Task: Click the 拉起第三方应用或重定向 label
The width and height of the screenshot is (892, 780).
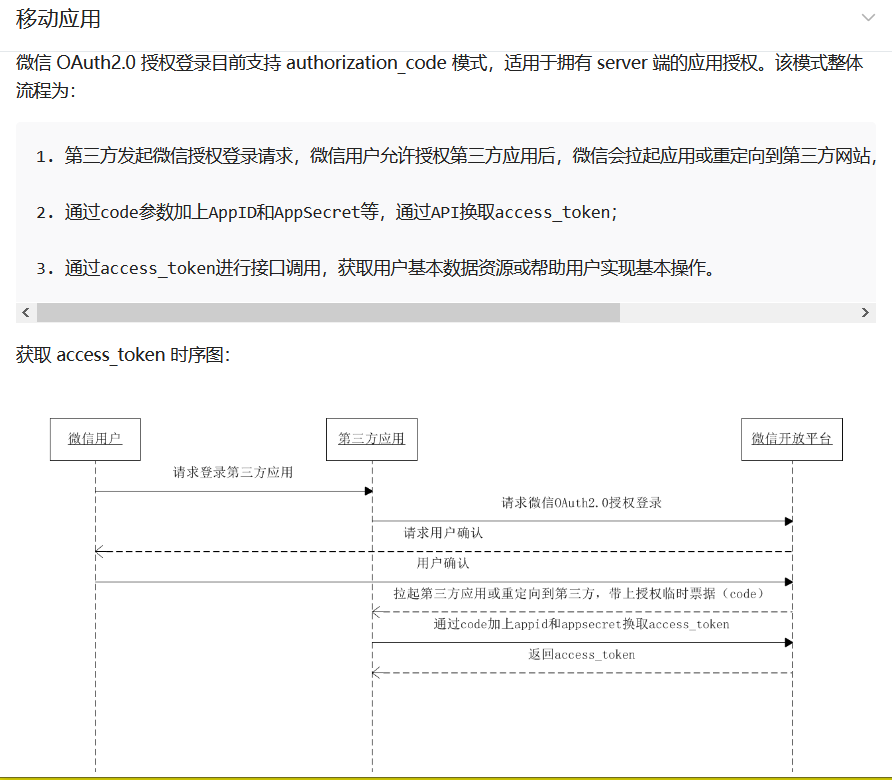Action: [x=579, y=593]
